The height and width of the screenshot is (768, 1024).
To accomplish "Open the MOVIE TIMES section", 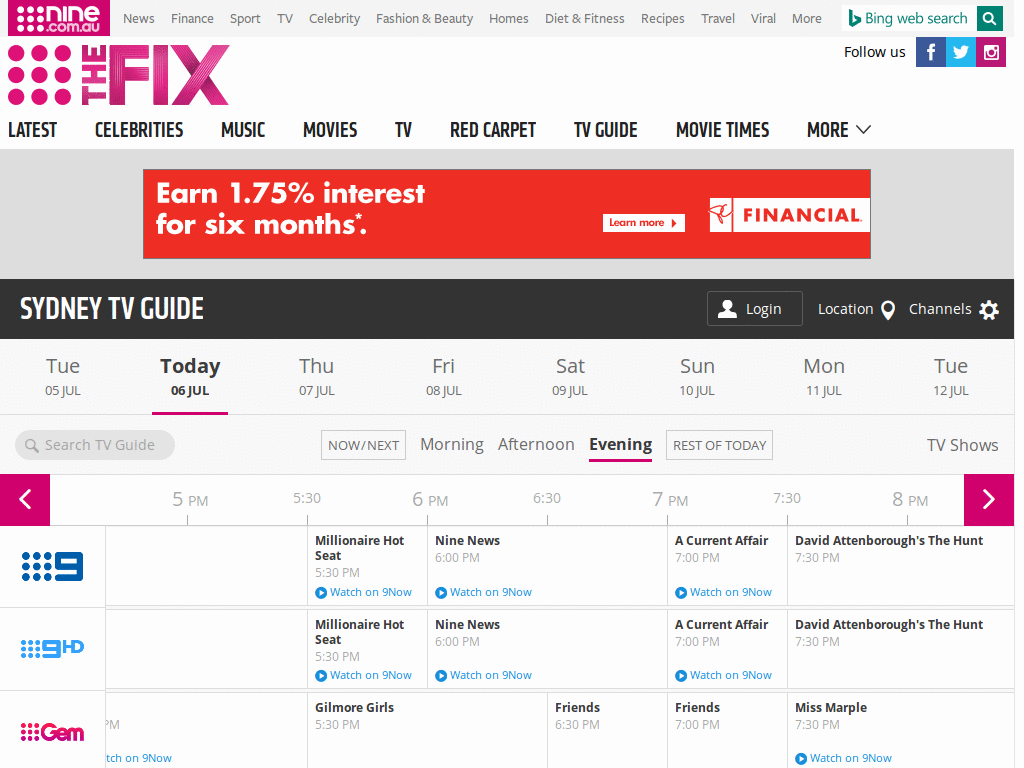I will pos(722,129).
